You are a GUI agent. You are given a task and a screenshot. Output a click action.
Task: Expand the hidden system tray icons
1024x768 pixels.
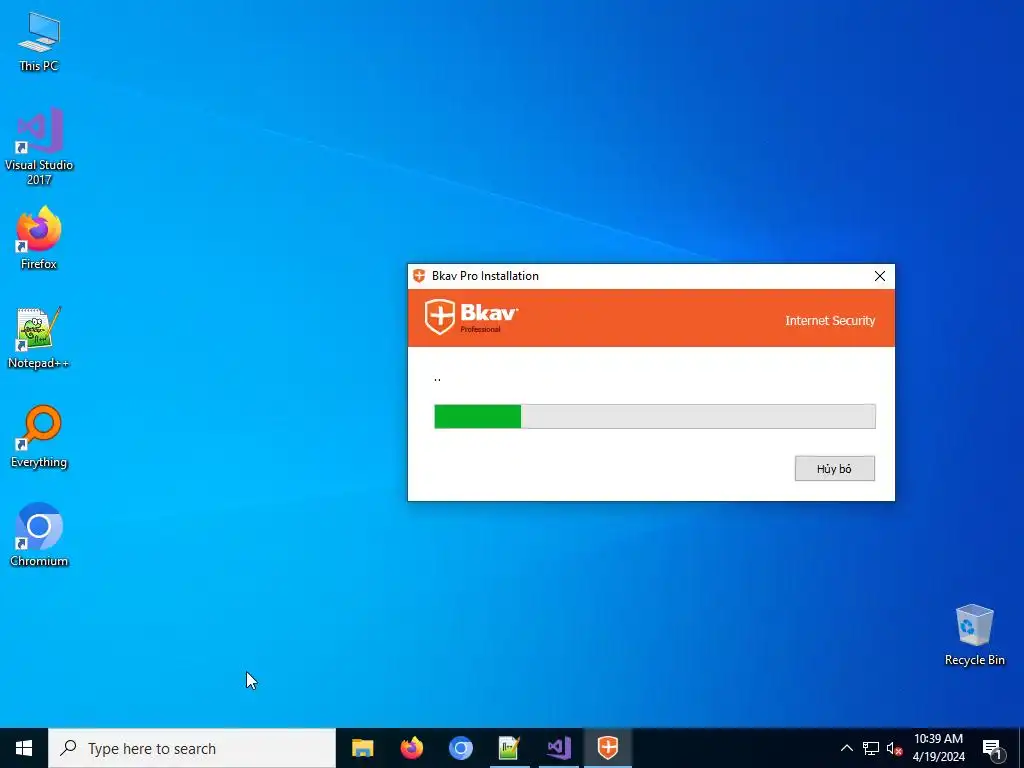tap(846, 748)
